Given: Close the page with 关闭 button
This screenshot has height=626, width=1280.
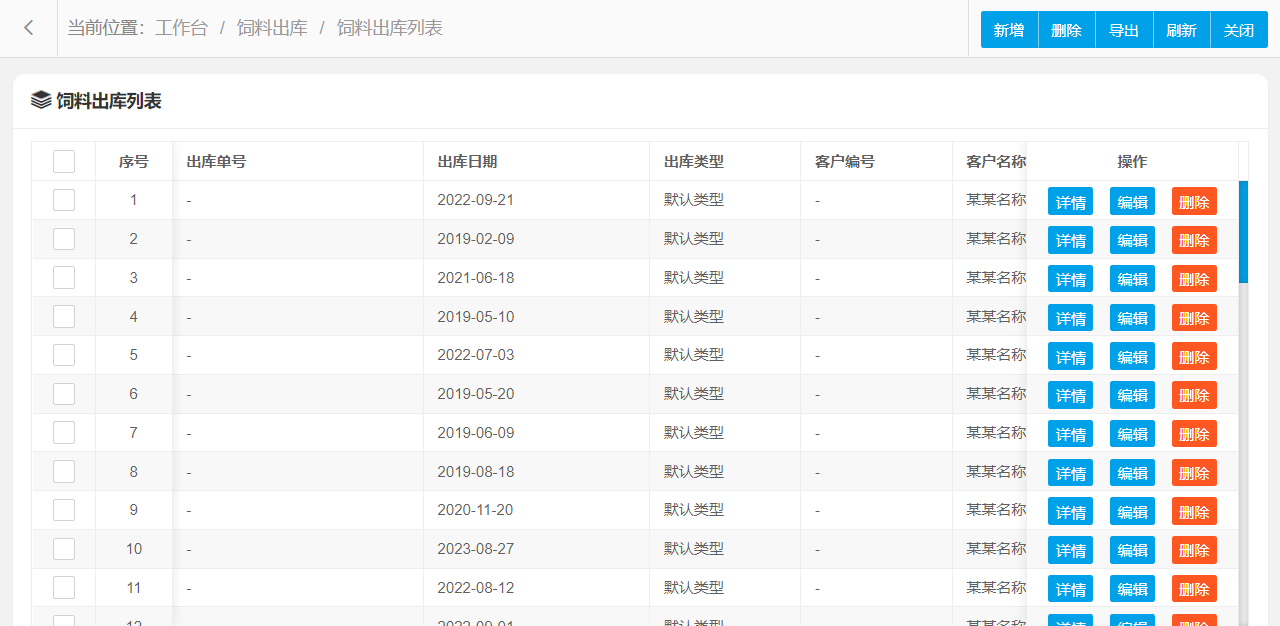Looking at the screenshot, I should [1239, 30].
